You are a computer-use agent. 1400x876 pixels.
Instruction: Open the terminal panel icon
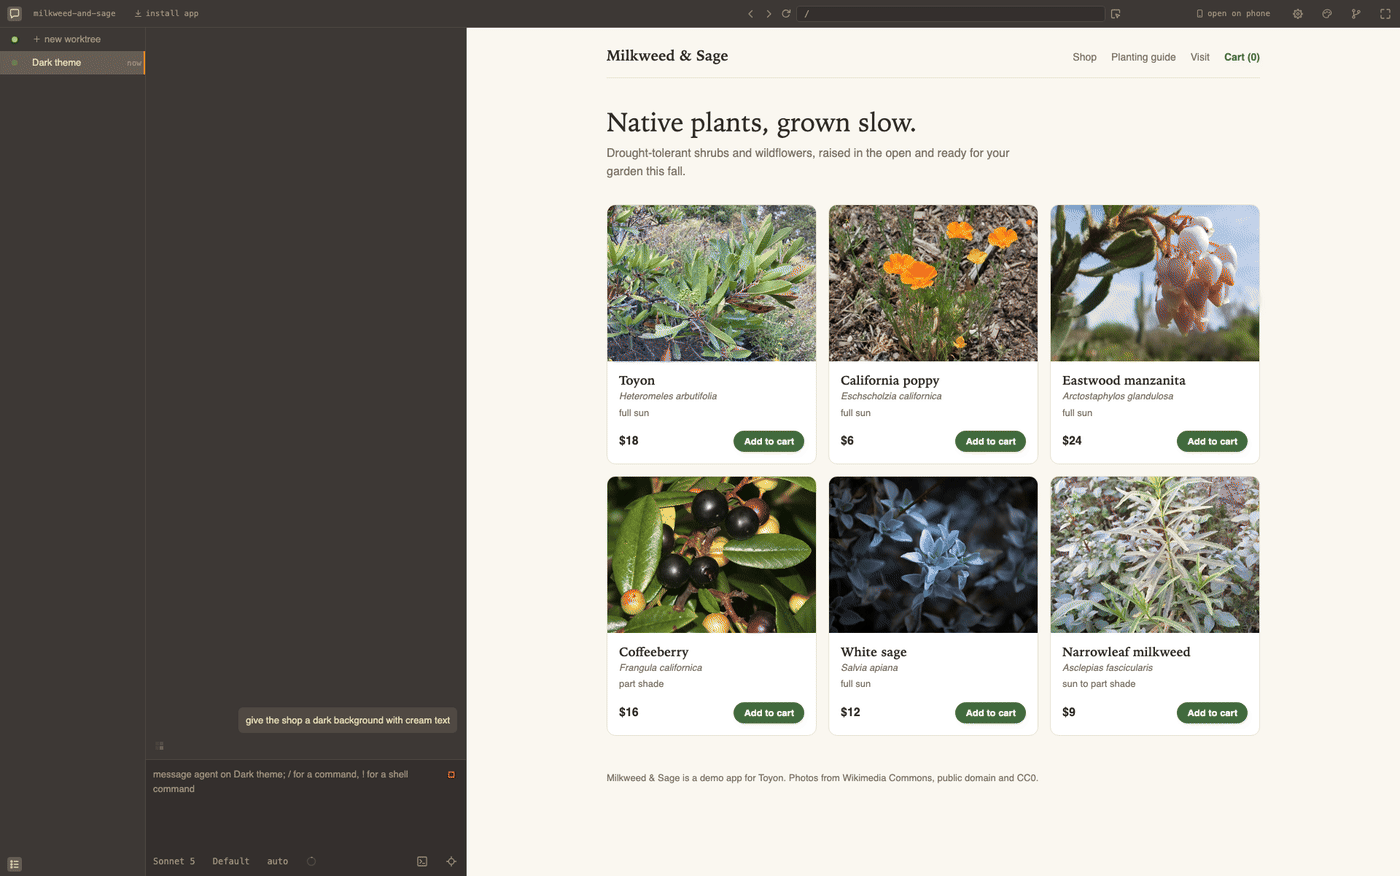point(422,861)
